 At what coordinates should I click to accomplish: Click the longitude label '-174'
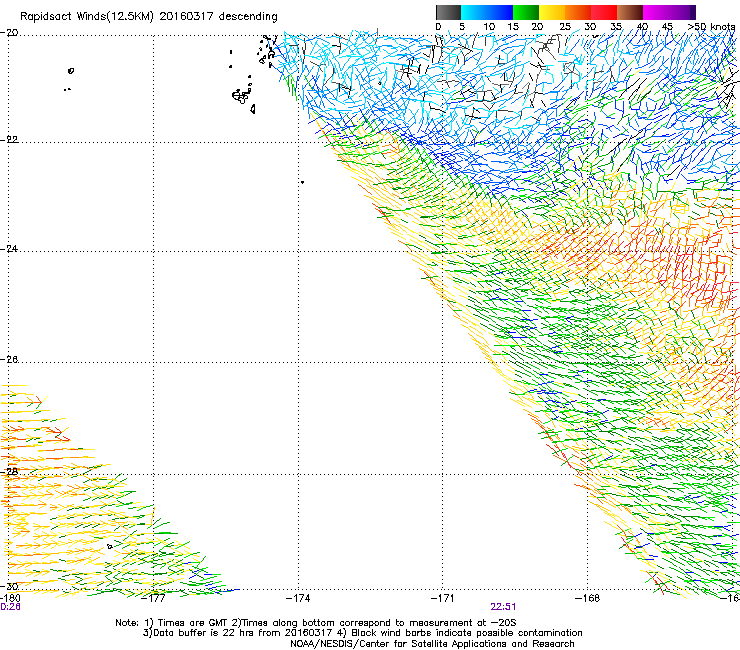[x=298, y=598]
